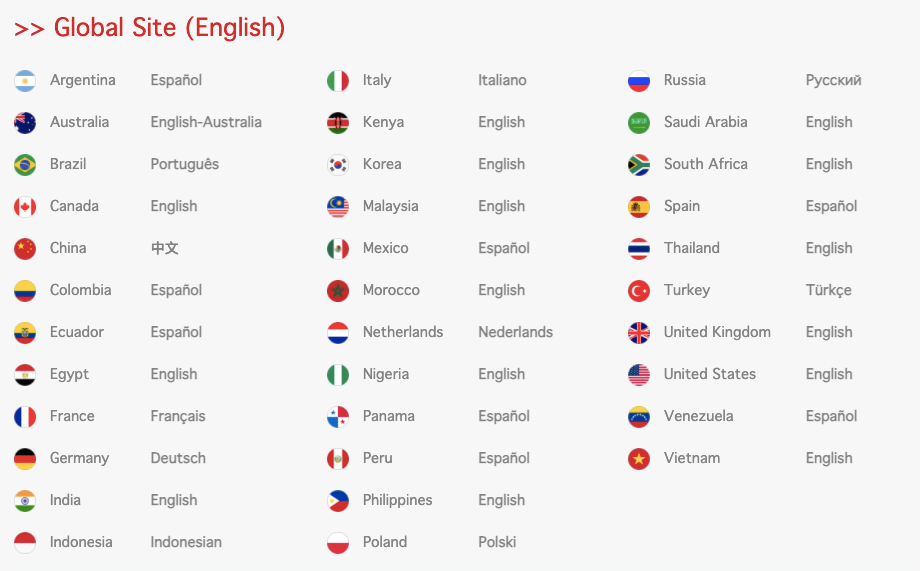920x571 pixels.
Task: Click the Brazil flag icon
Action: [25, 165]
